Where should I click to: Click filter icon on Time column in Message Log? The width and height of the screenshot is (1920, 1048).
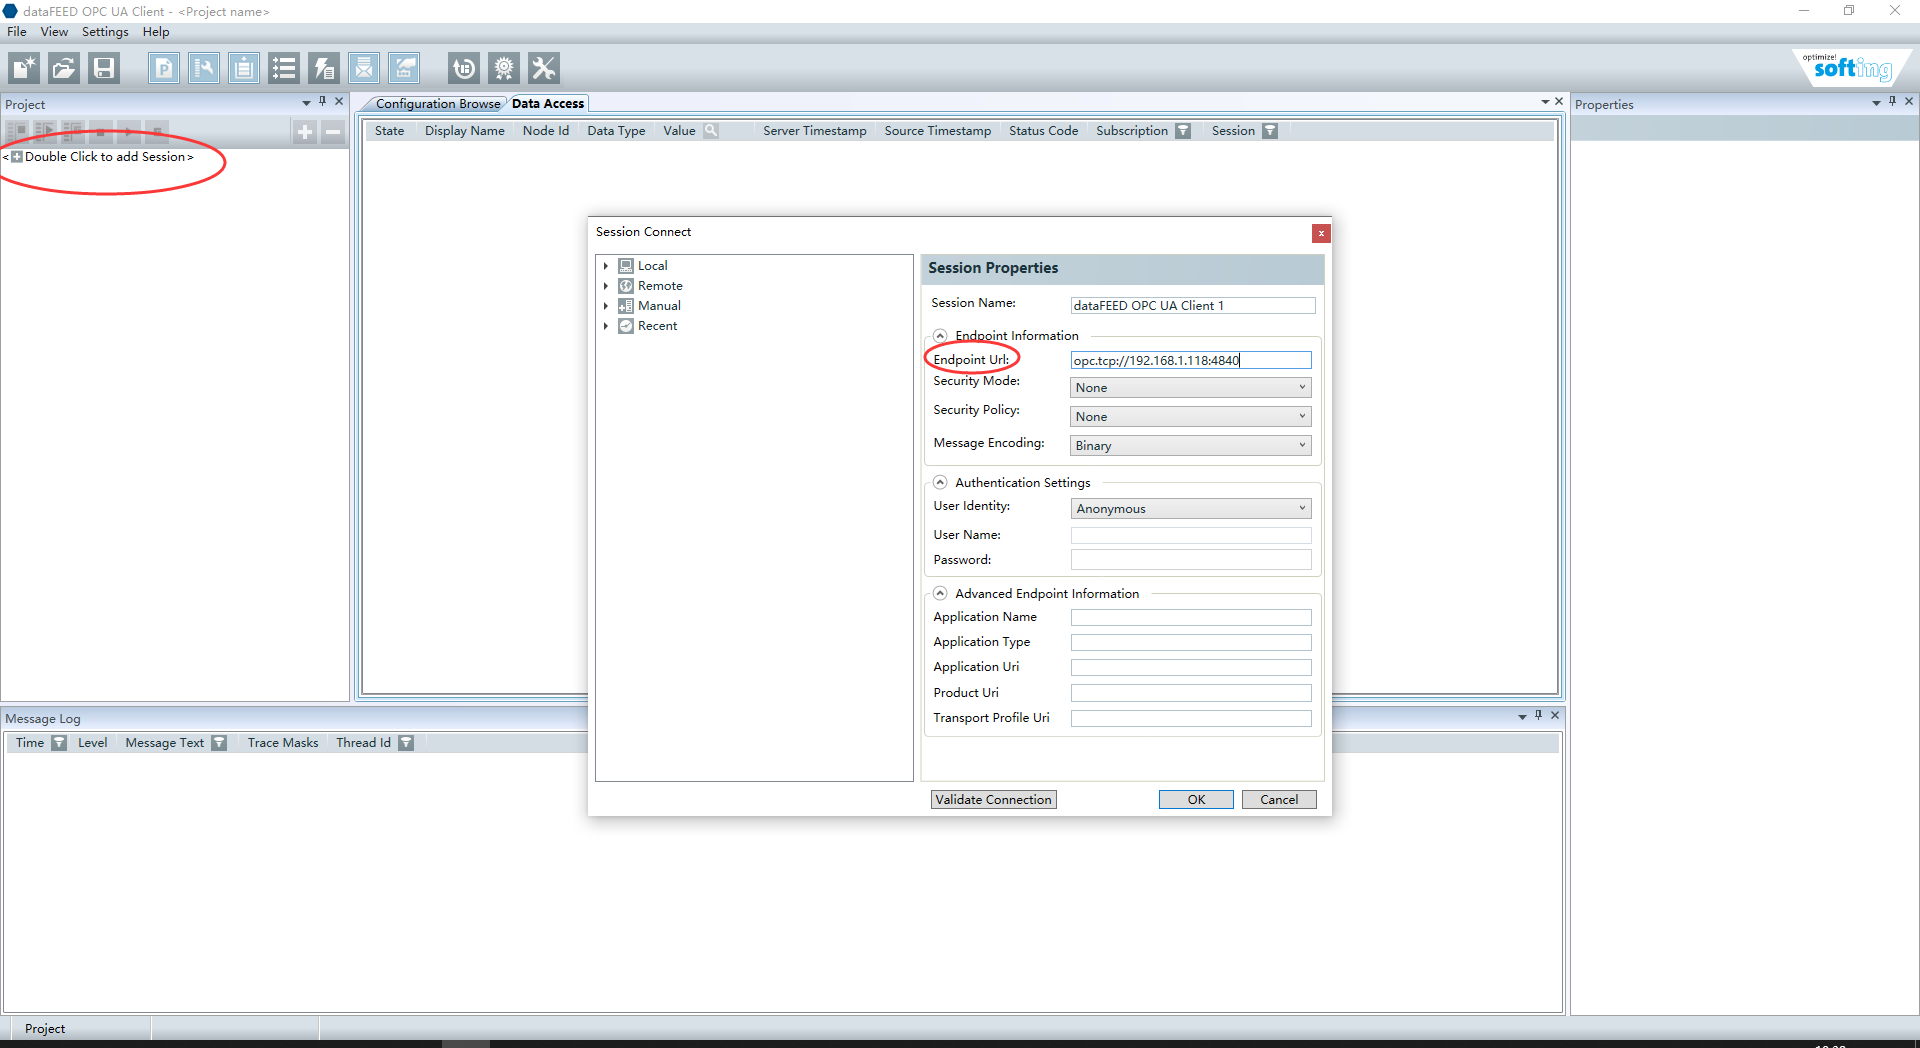[x=59, y=743]
